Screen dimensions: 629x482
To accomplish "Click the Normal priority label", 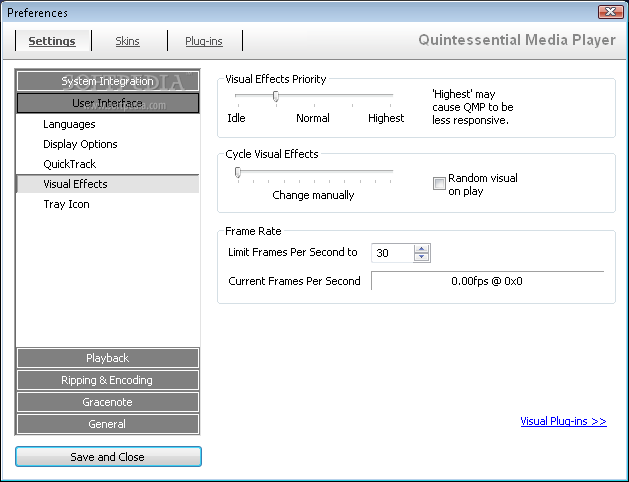I will click(313, 118).
